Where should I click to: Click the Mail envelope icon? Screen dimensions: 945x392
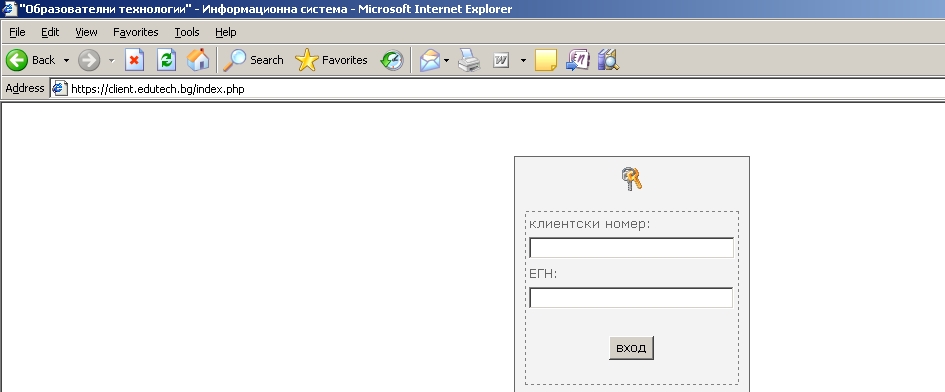[430, 60]
